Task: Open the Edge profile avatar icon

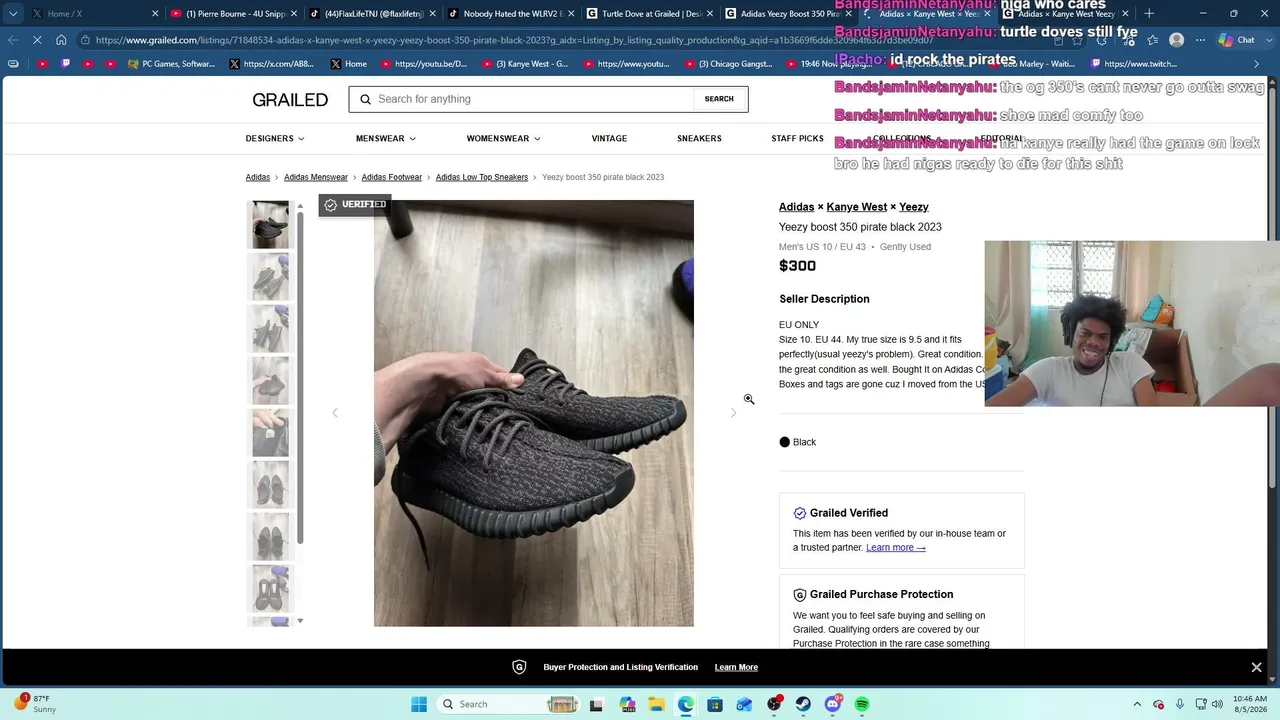Action: [1176, 40]
